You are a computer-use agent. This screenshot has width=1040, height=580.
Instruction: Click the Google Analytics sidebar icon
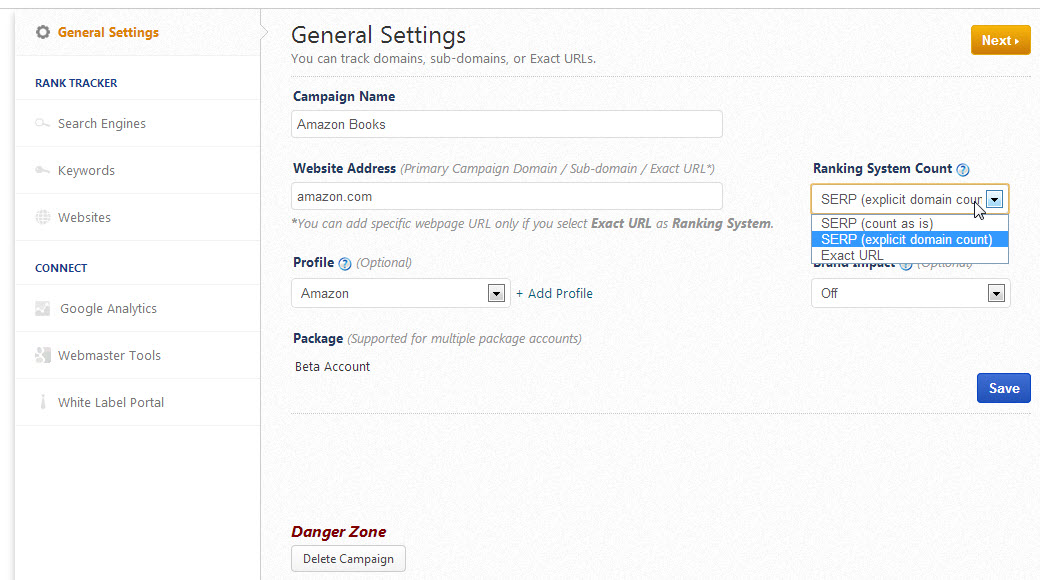(43, 309)
